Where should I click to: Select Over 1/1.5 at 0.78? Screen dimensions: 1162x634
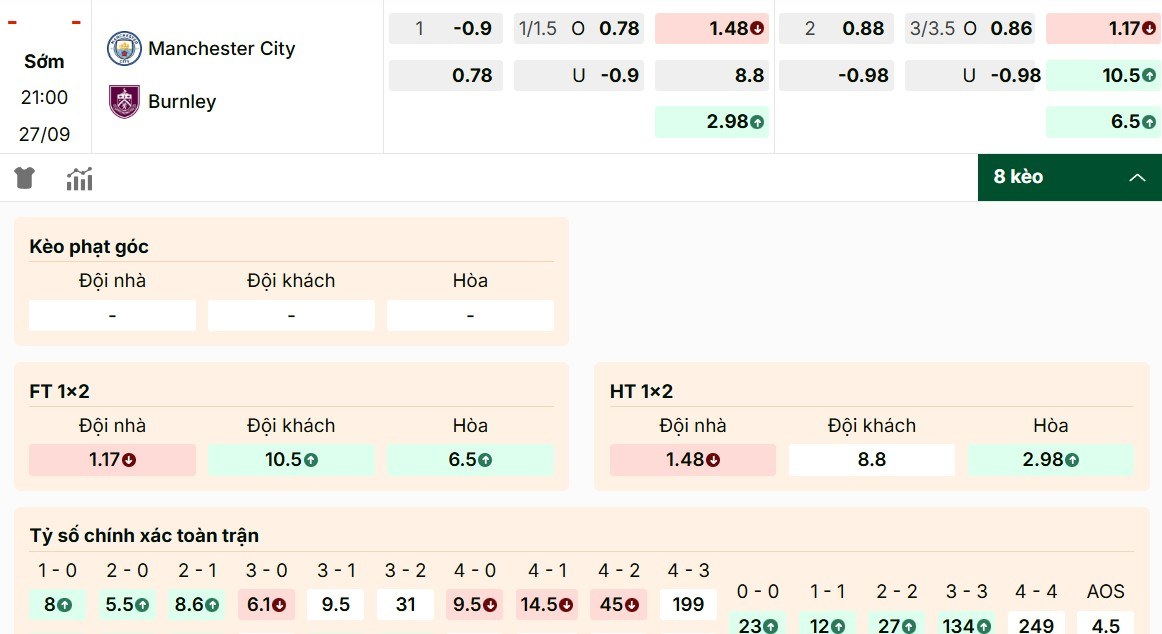pos(579,28)
